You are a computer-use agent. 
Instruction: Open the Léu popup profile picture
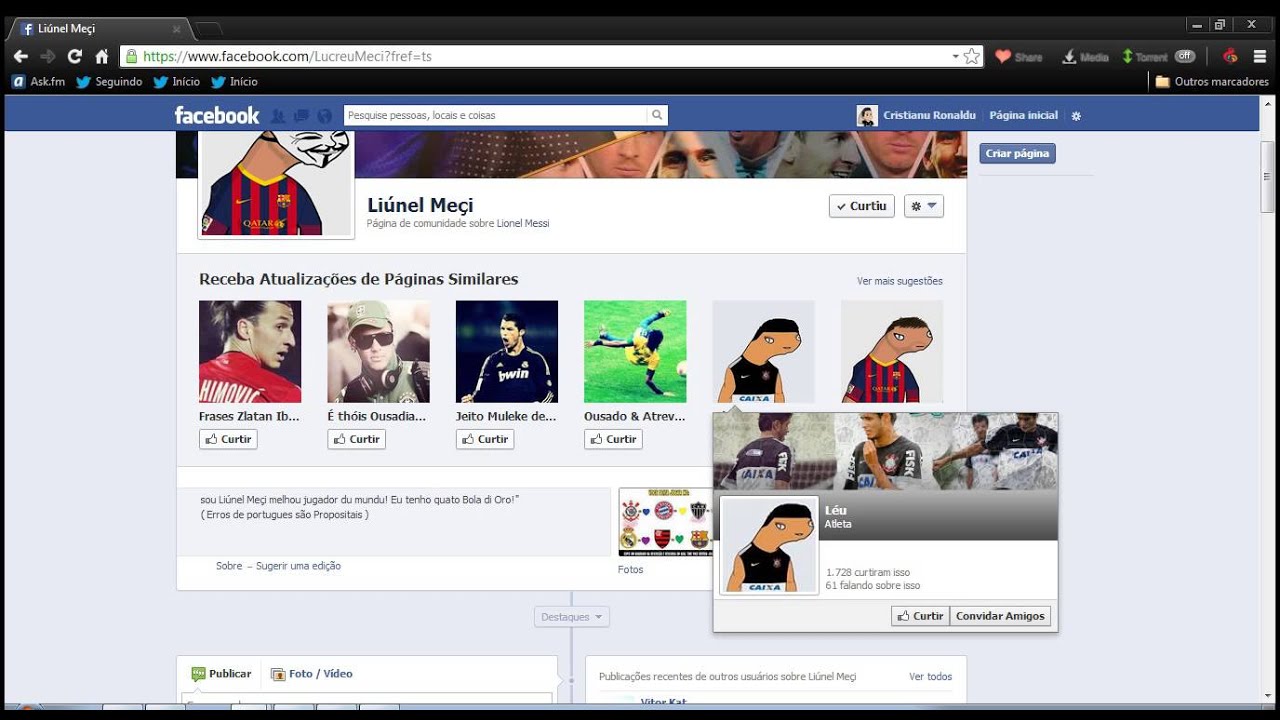(769, 545)
